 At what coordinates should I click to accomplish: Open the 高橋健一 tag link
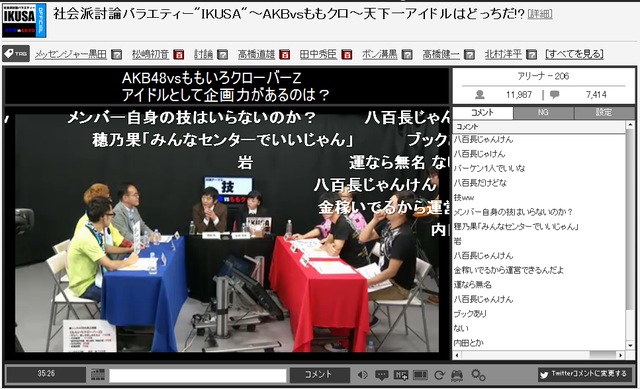(x=441, y=54)
